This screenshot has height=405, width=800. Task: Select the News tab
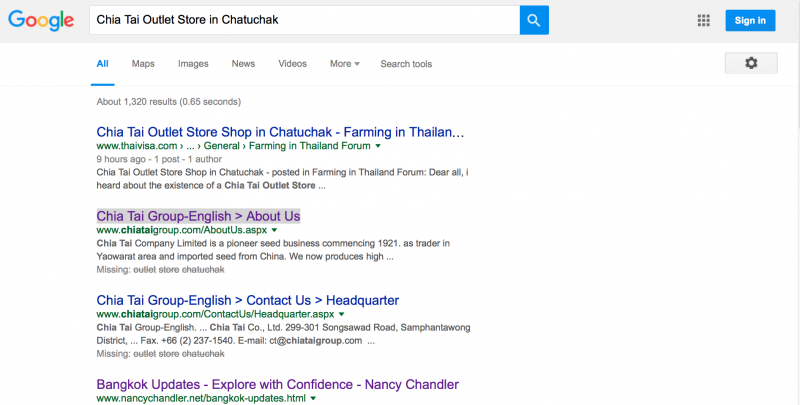[243, 64]
